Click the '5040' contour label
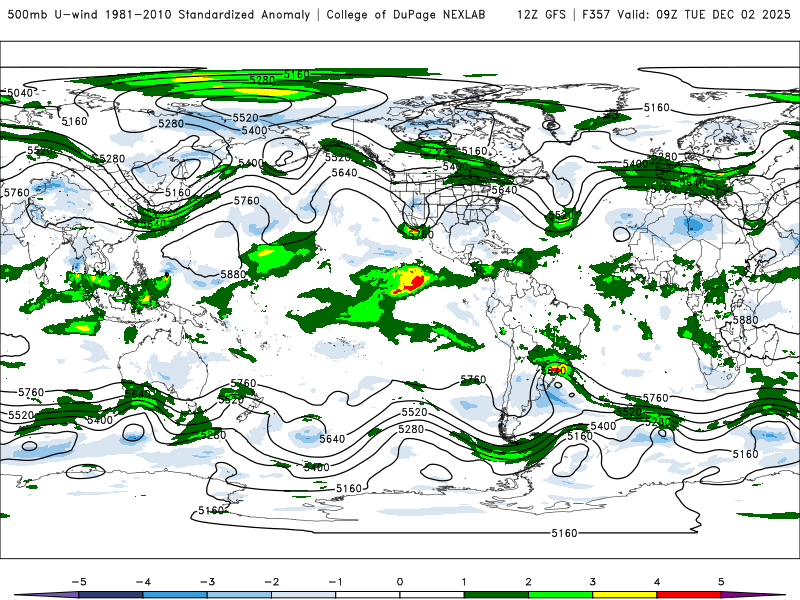This screenshot has height=600, width=800. (20, 93)
